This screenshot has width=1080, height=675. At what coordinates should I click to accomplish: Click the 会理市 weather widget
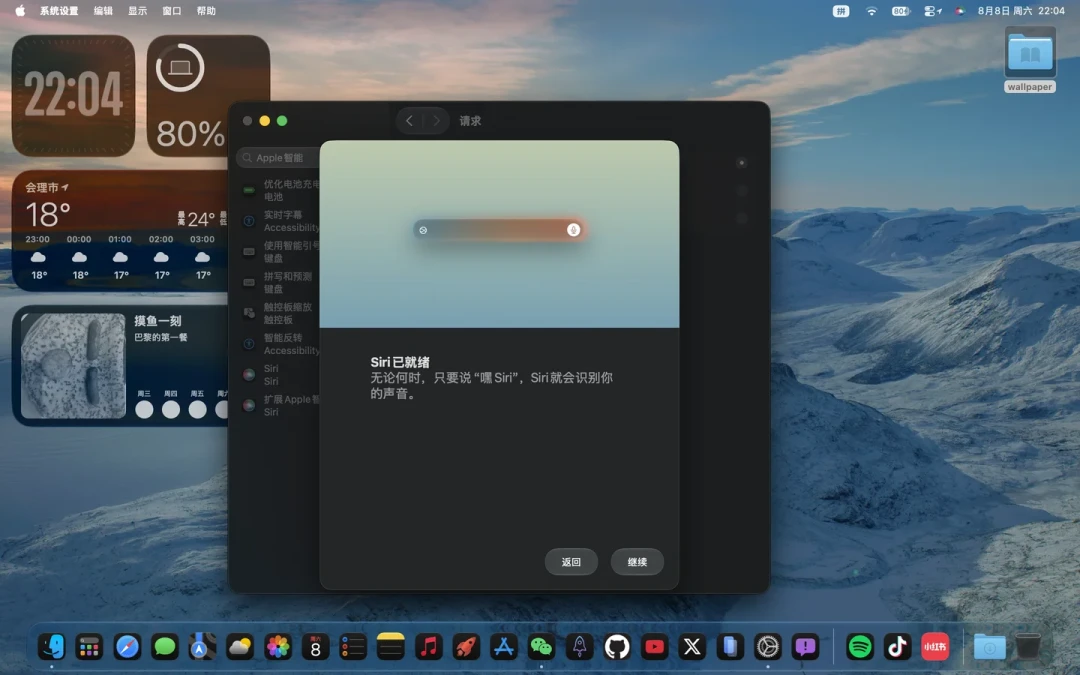coord(120,231)
